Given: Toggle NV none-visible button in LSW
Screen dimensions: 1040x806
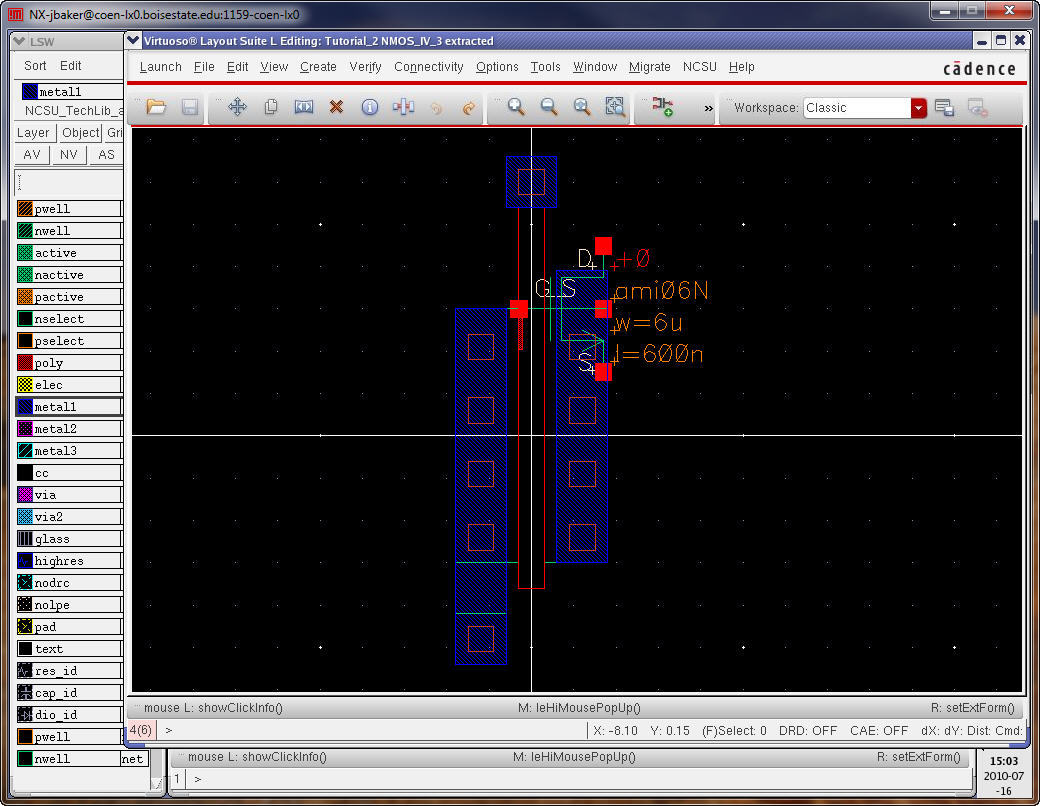Looking at the screenshot, I should coord(68,155).
